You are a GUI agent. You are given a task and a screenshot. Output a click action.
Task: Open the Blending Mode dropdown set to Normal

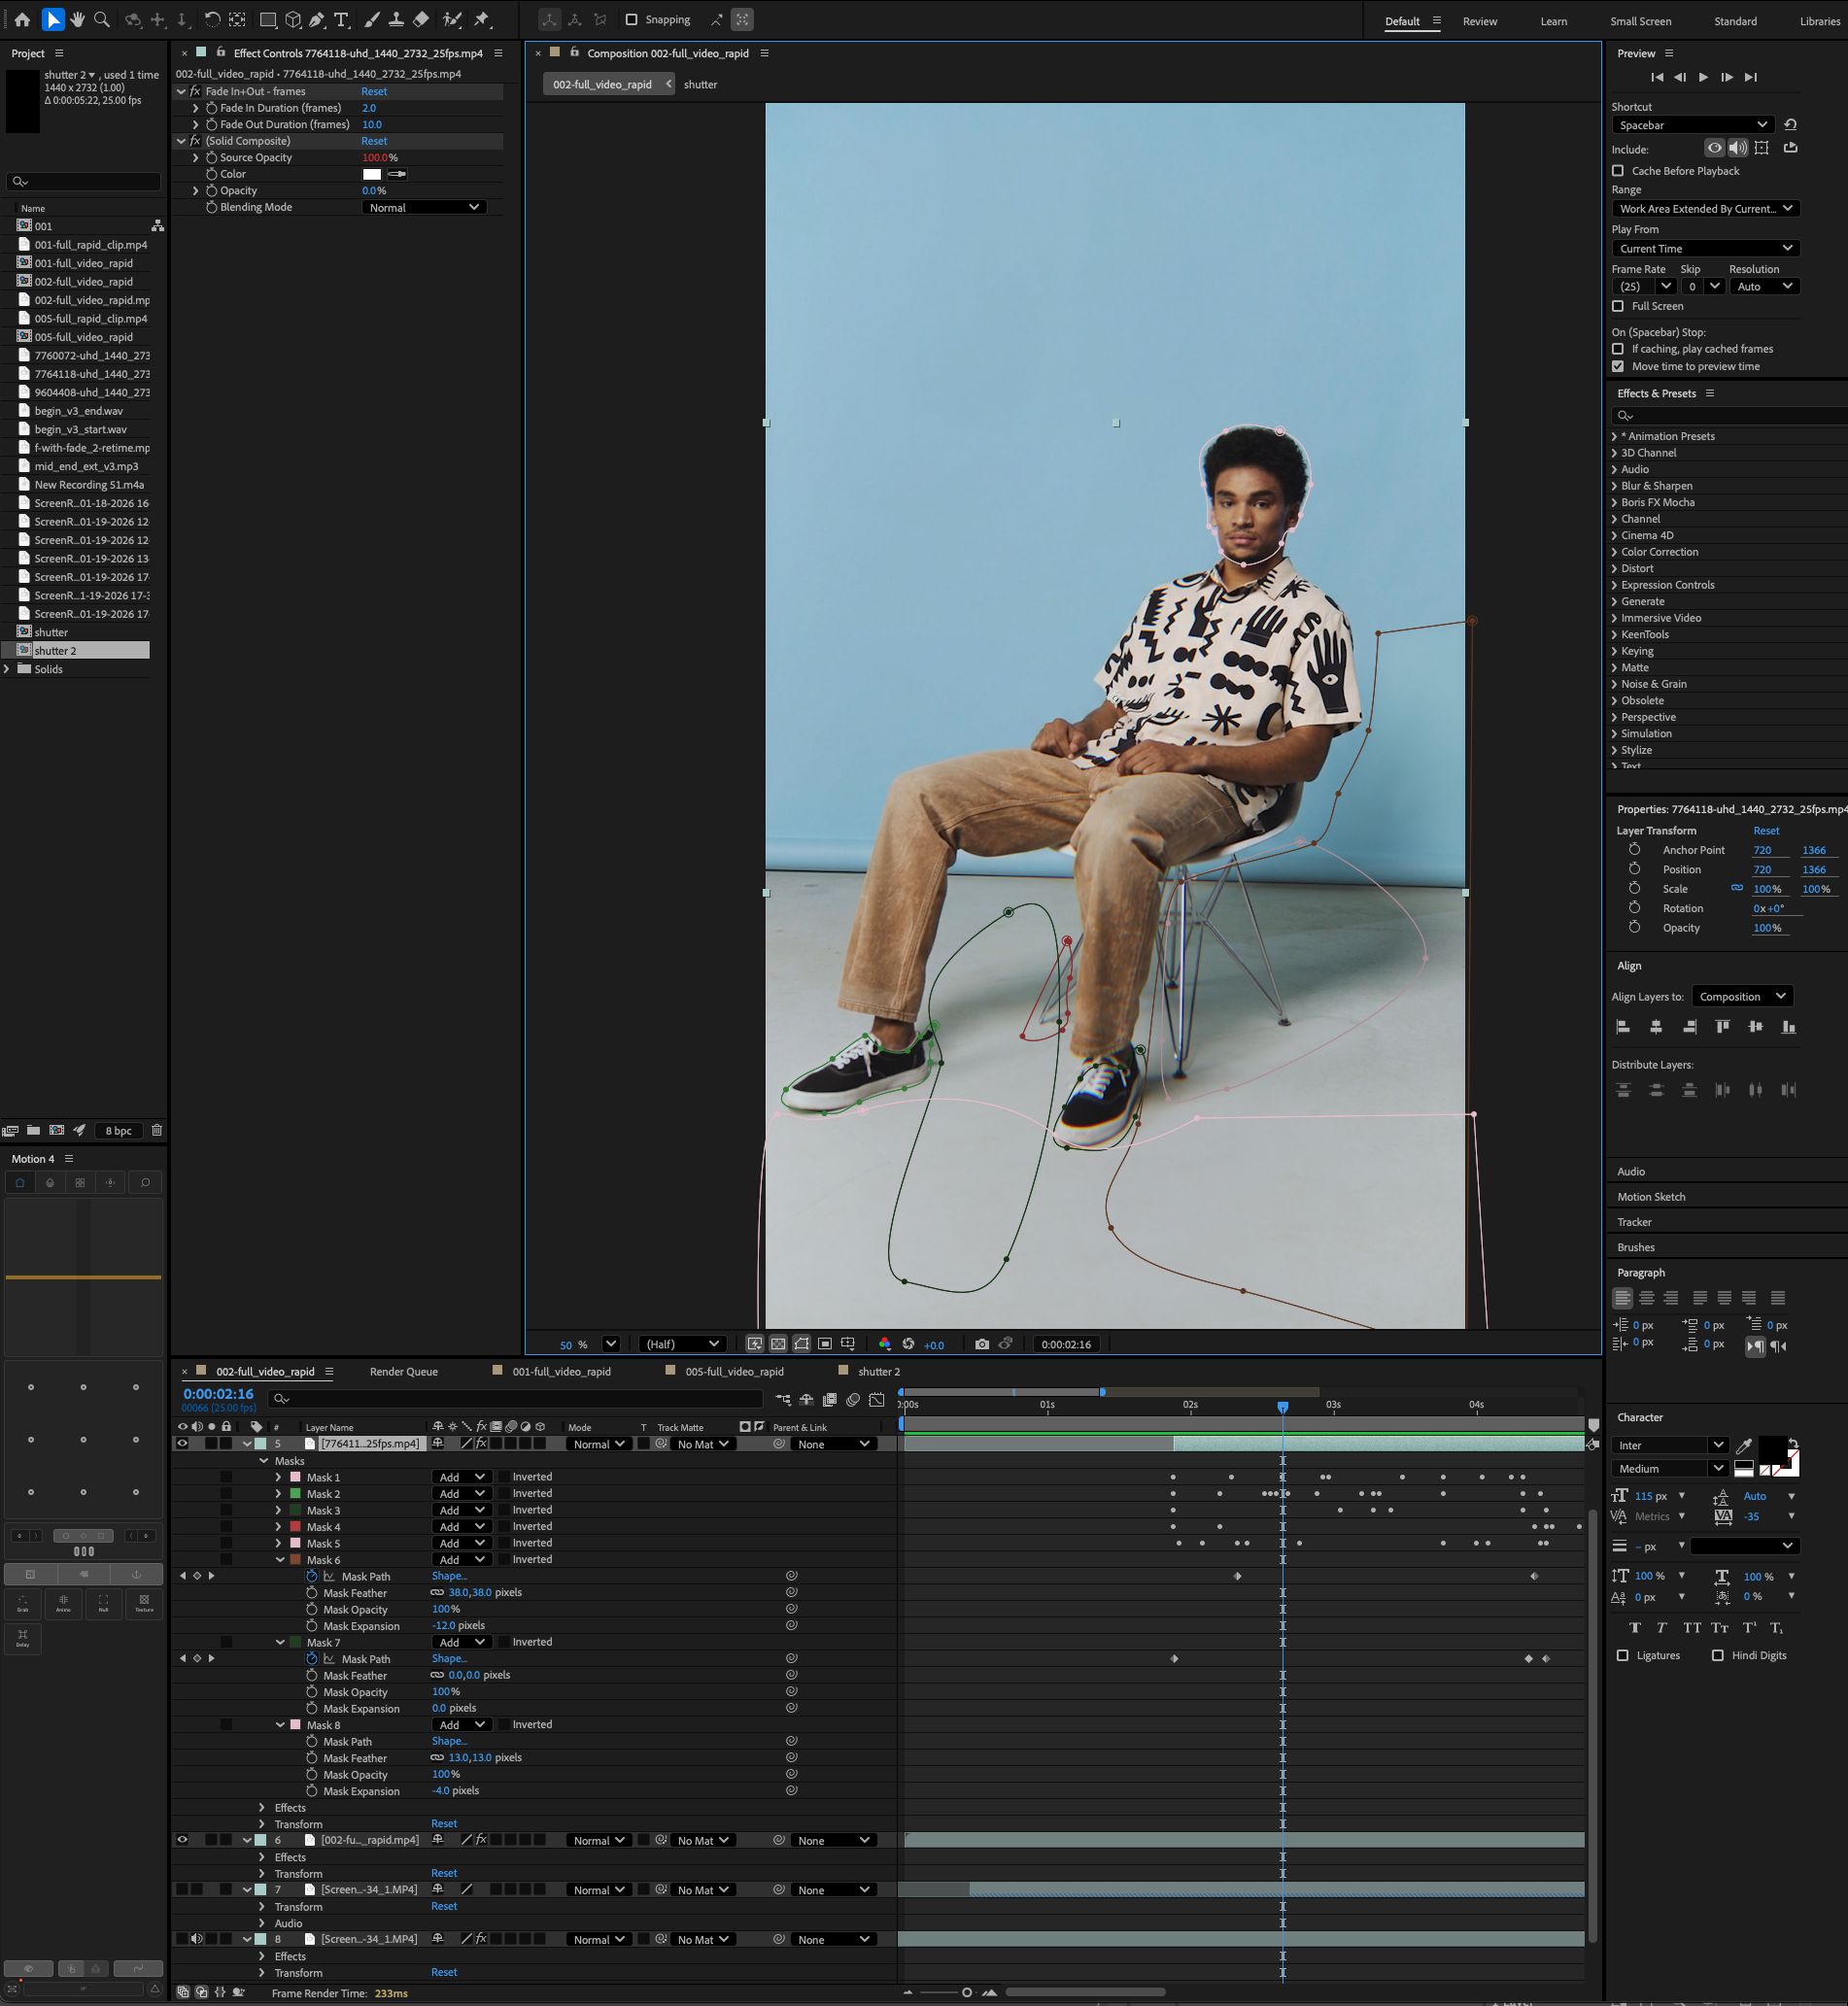click(424, 207)
